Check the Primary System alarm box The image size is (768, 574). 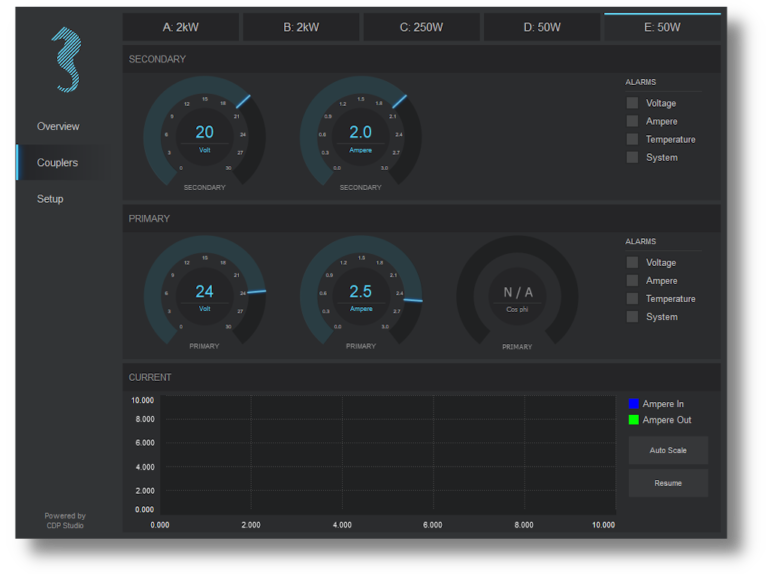632,317
